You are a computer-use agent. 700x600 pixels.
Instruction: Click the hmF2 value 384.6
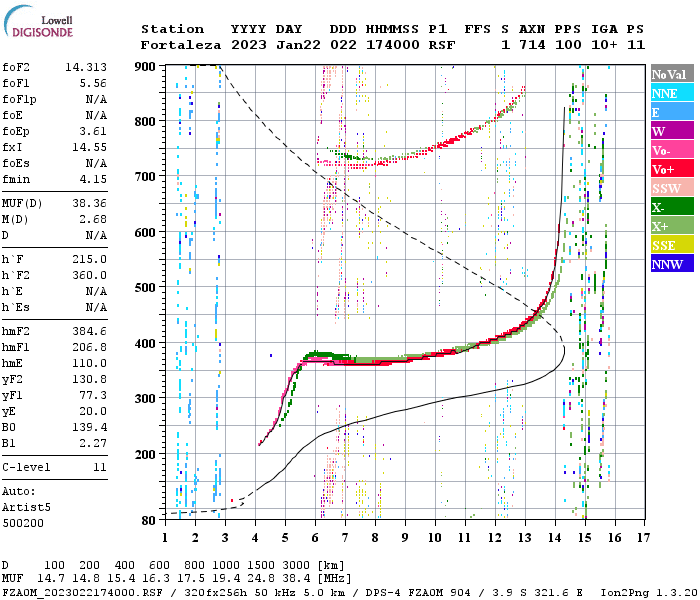pos(90,331)
